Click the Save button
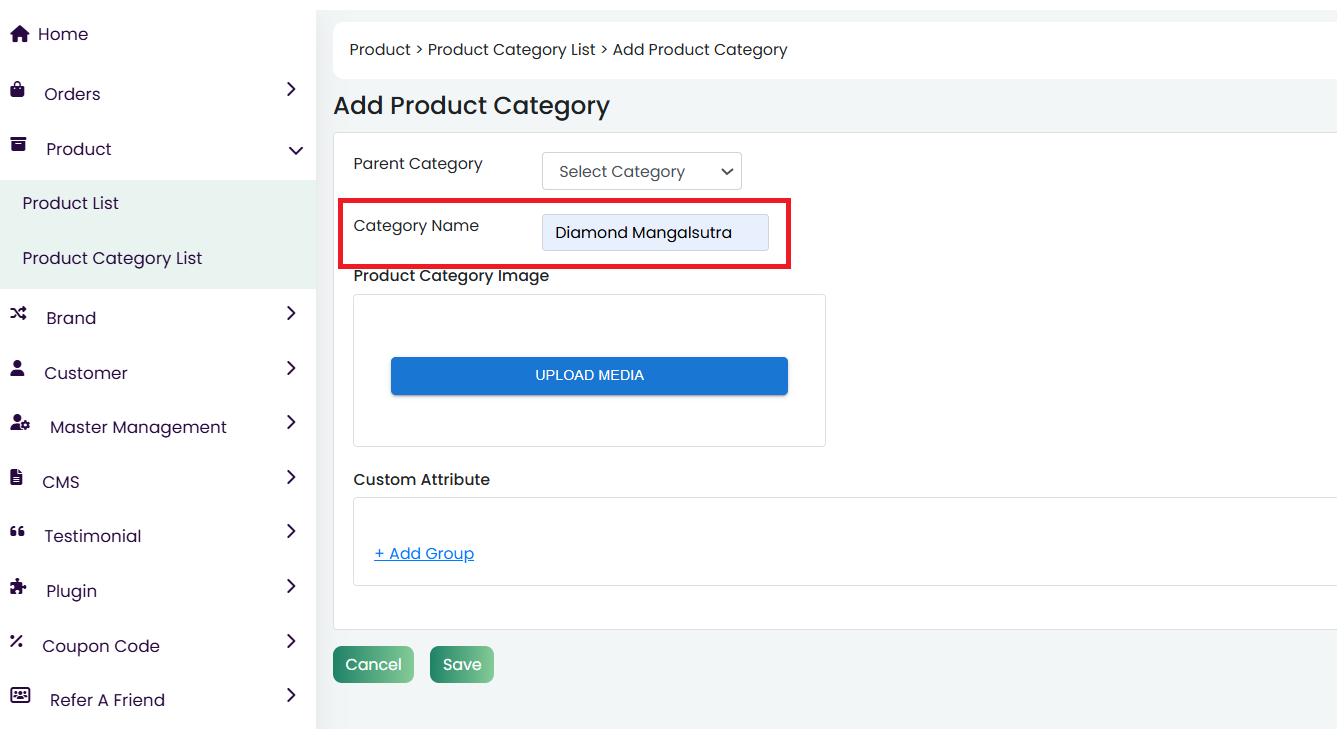 pos(461,665)
